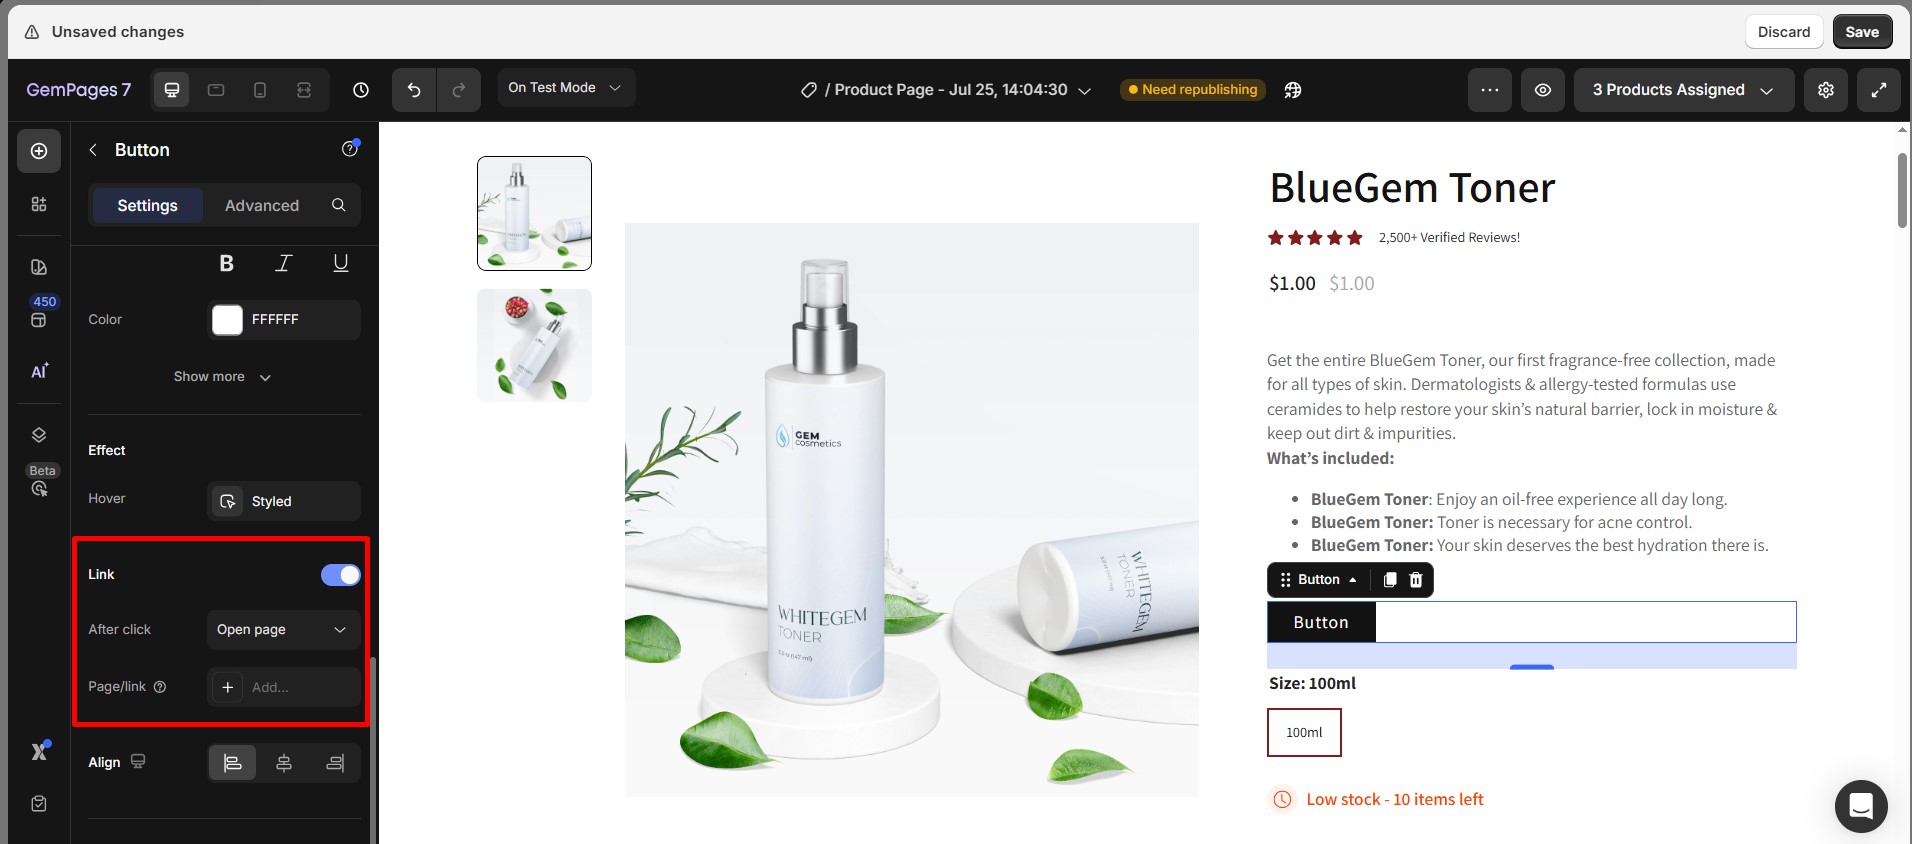Apply bold formatting to button text
Screen dimensions: 1912x844
227,263
